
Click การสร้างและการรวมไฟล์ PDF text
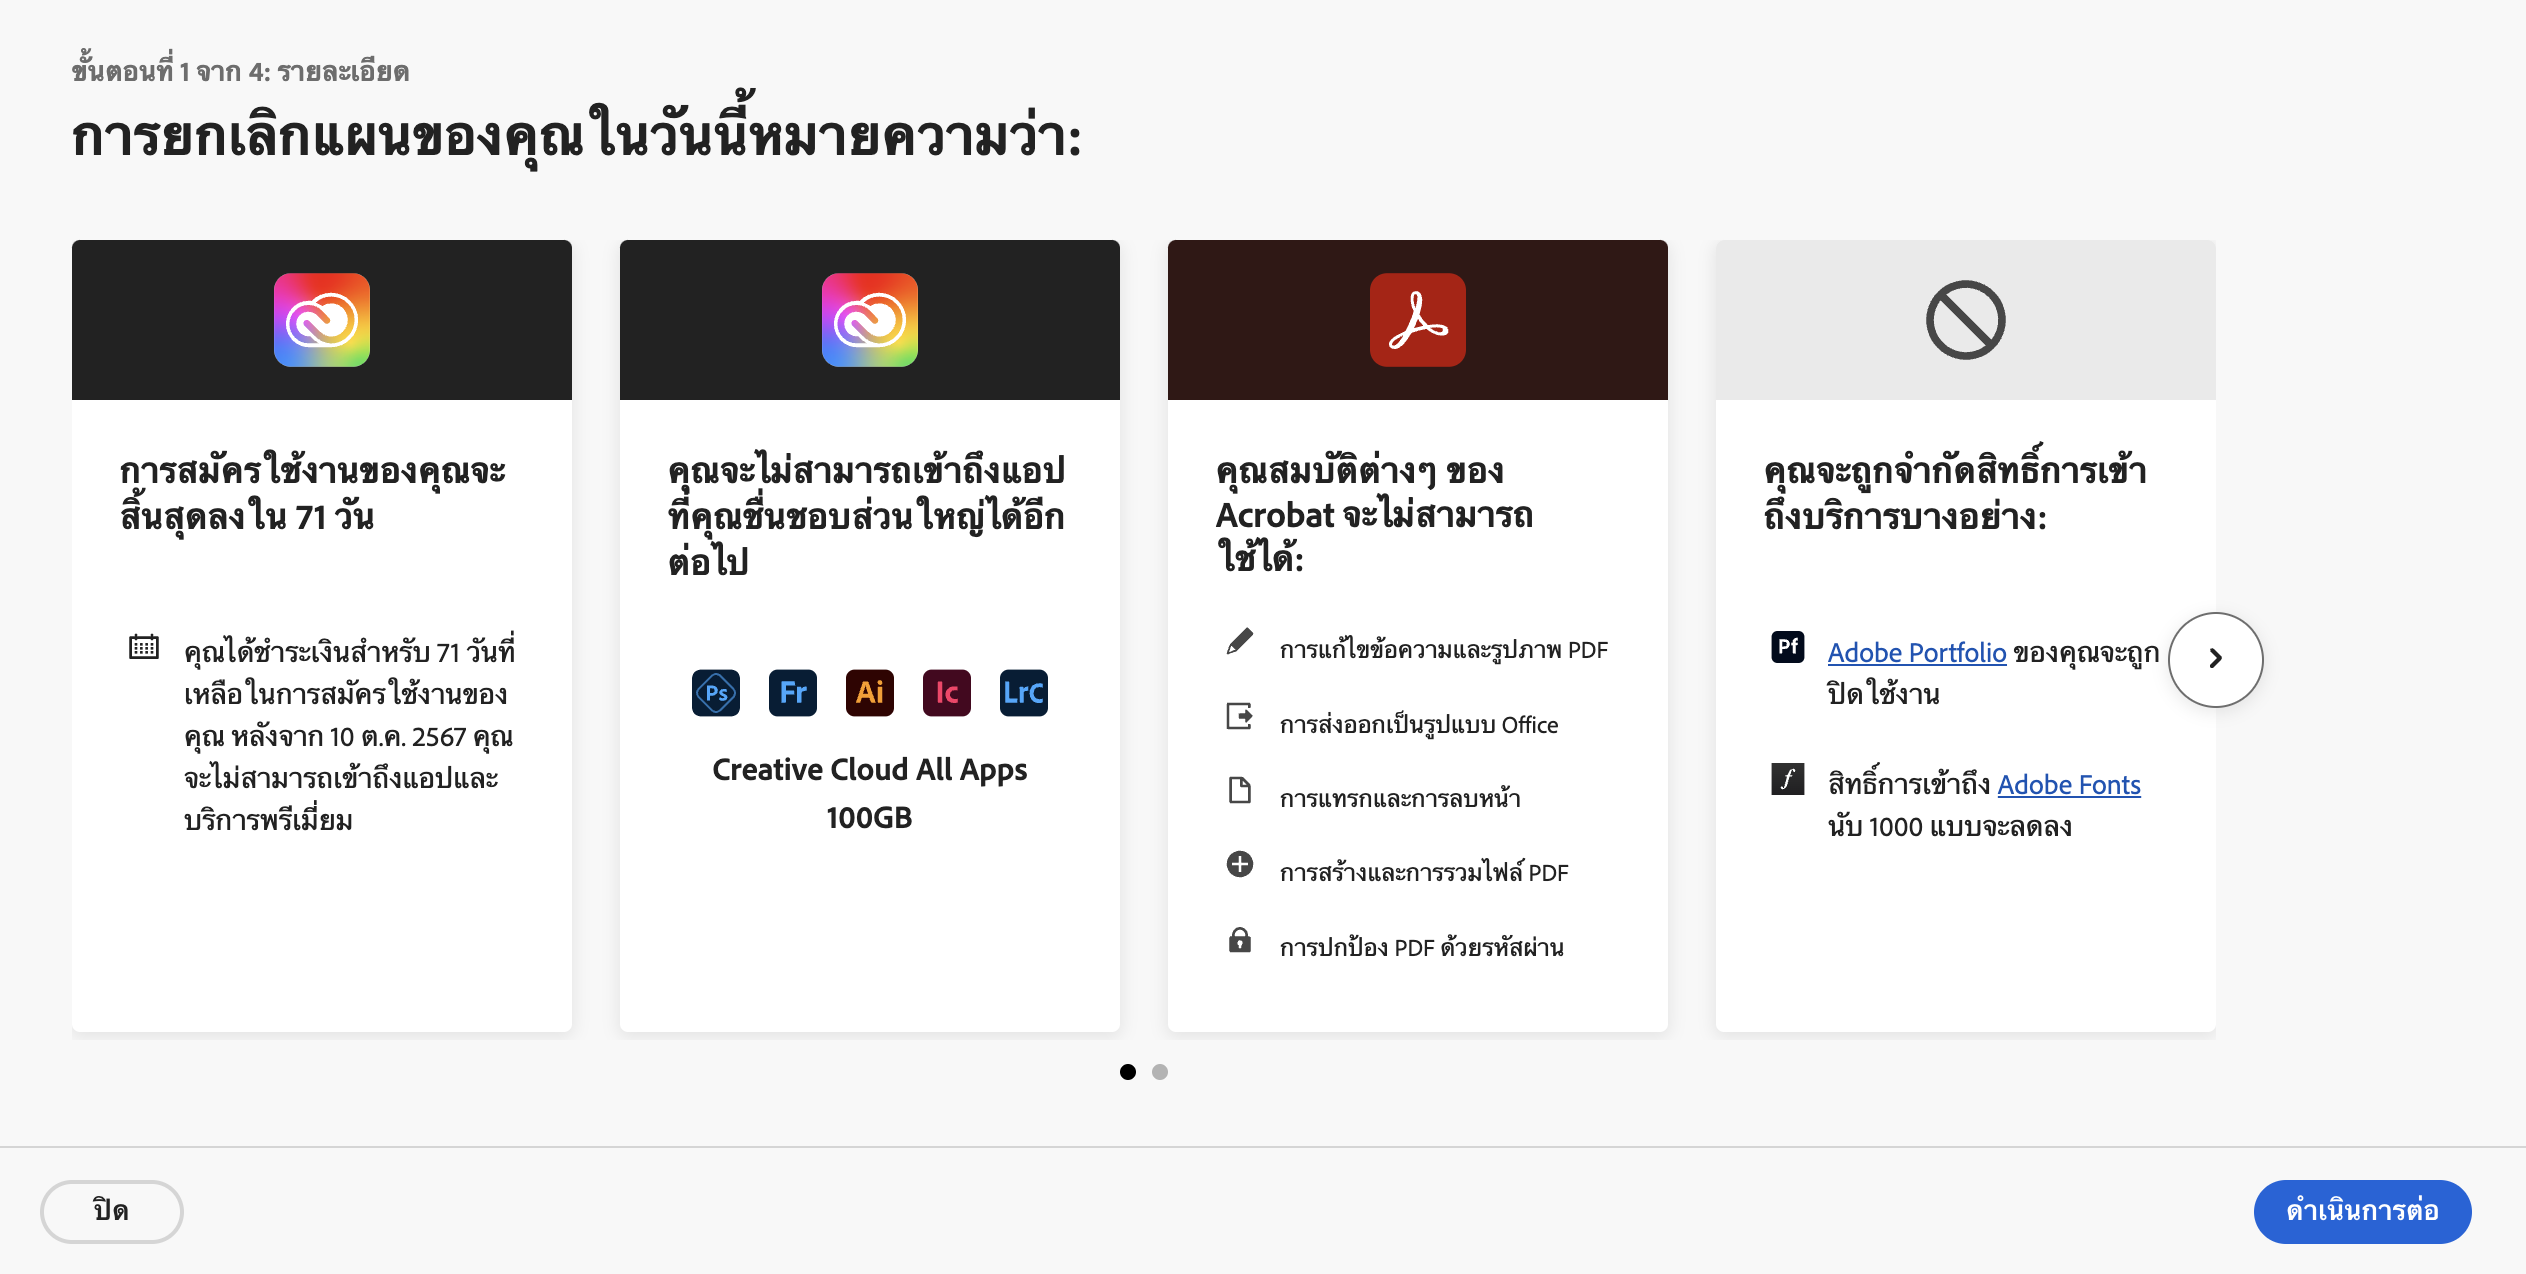click(1424, 872)
